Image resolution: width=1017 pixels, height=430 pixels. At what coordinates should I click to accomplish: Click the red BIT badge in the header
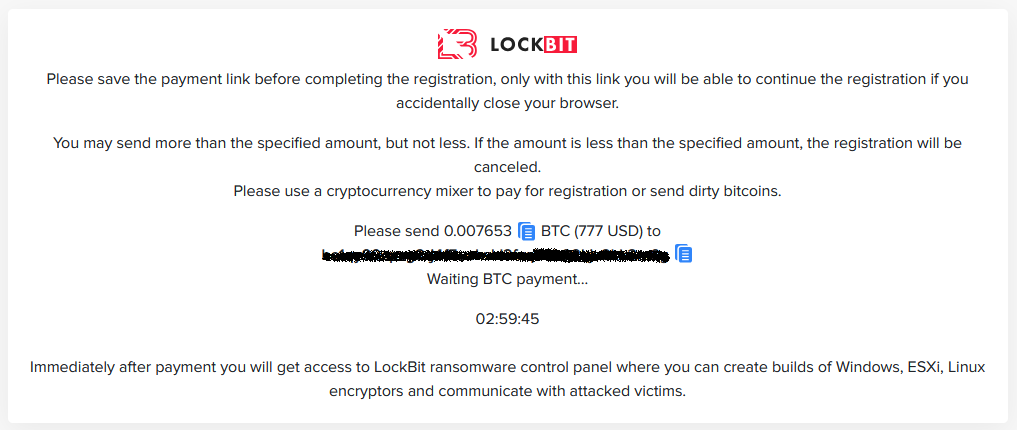(560, 44)
